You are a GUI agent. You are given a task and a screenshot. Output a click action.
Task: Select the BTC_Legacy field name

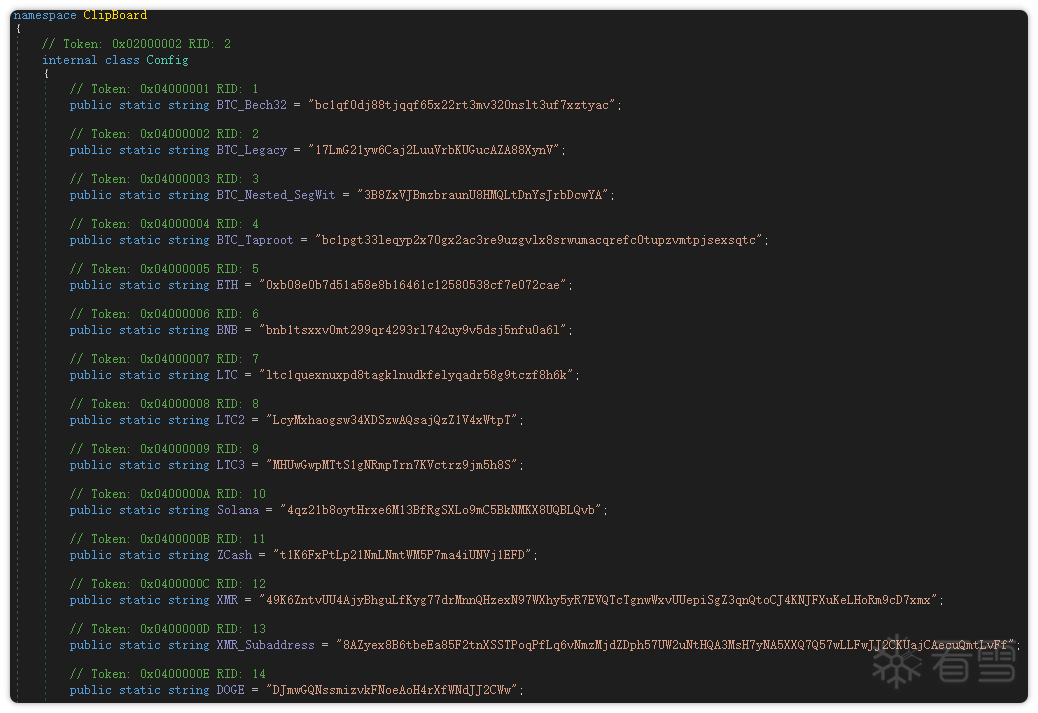(252, 150)
